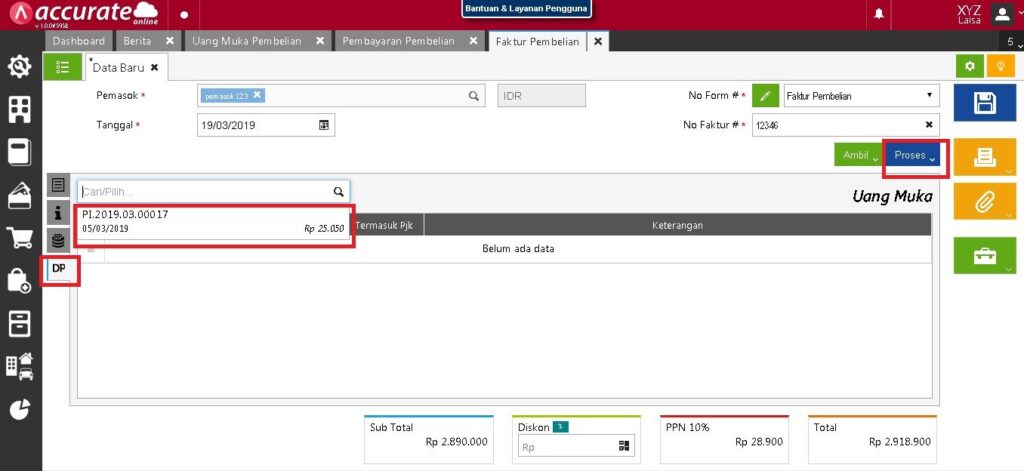
Task: Click the green pencil icon beside No Form
Action: coord(764,96)
